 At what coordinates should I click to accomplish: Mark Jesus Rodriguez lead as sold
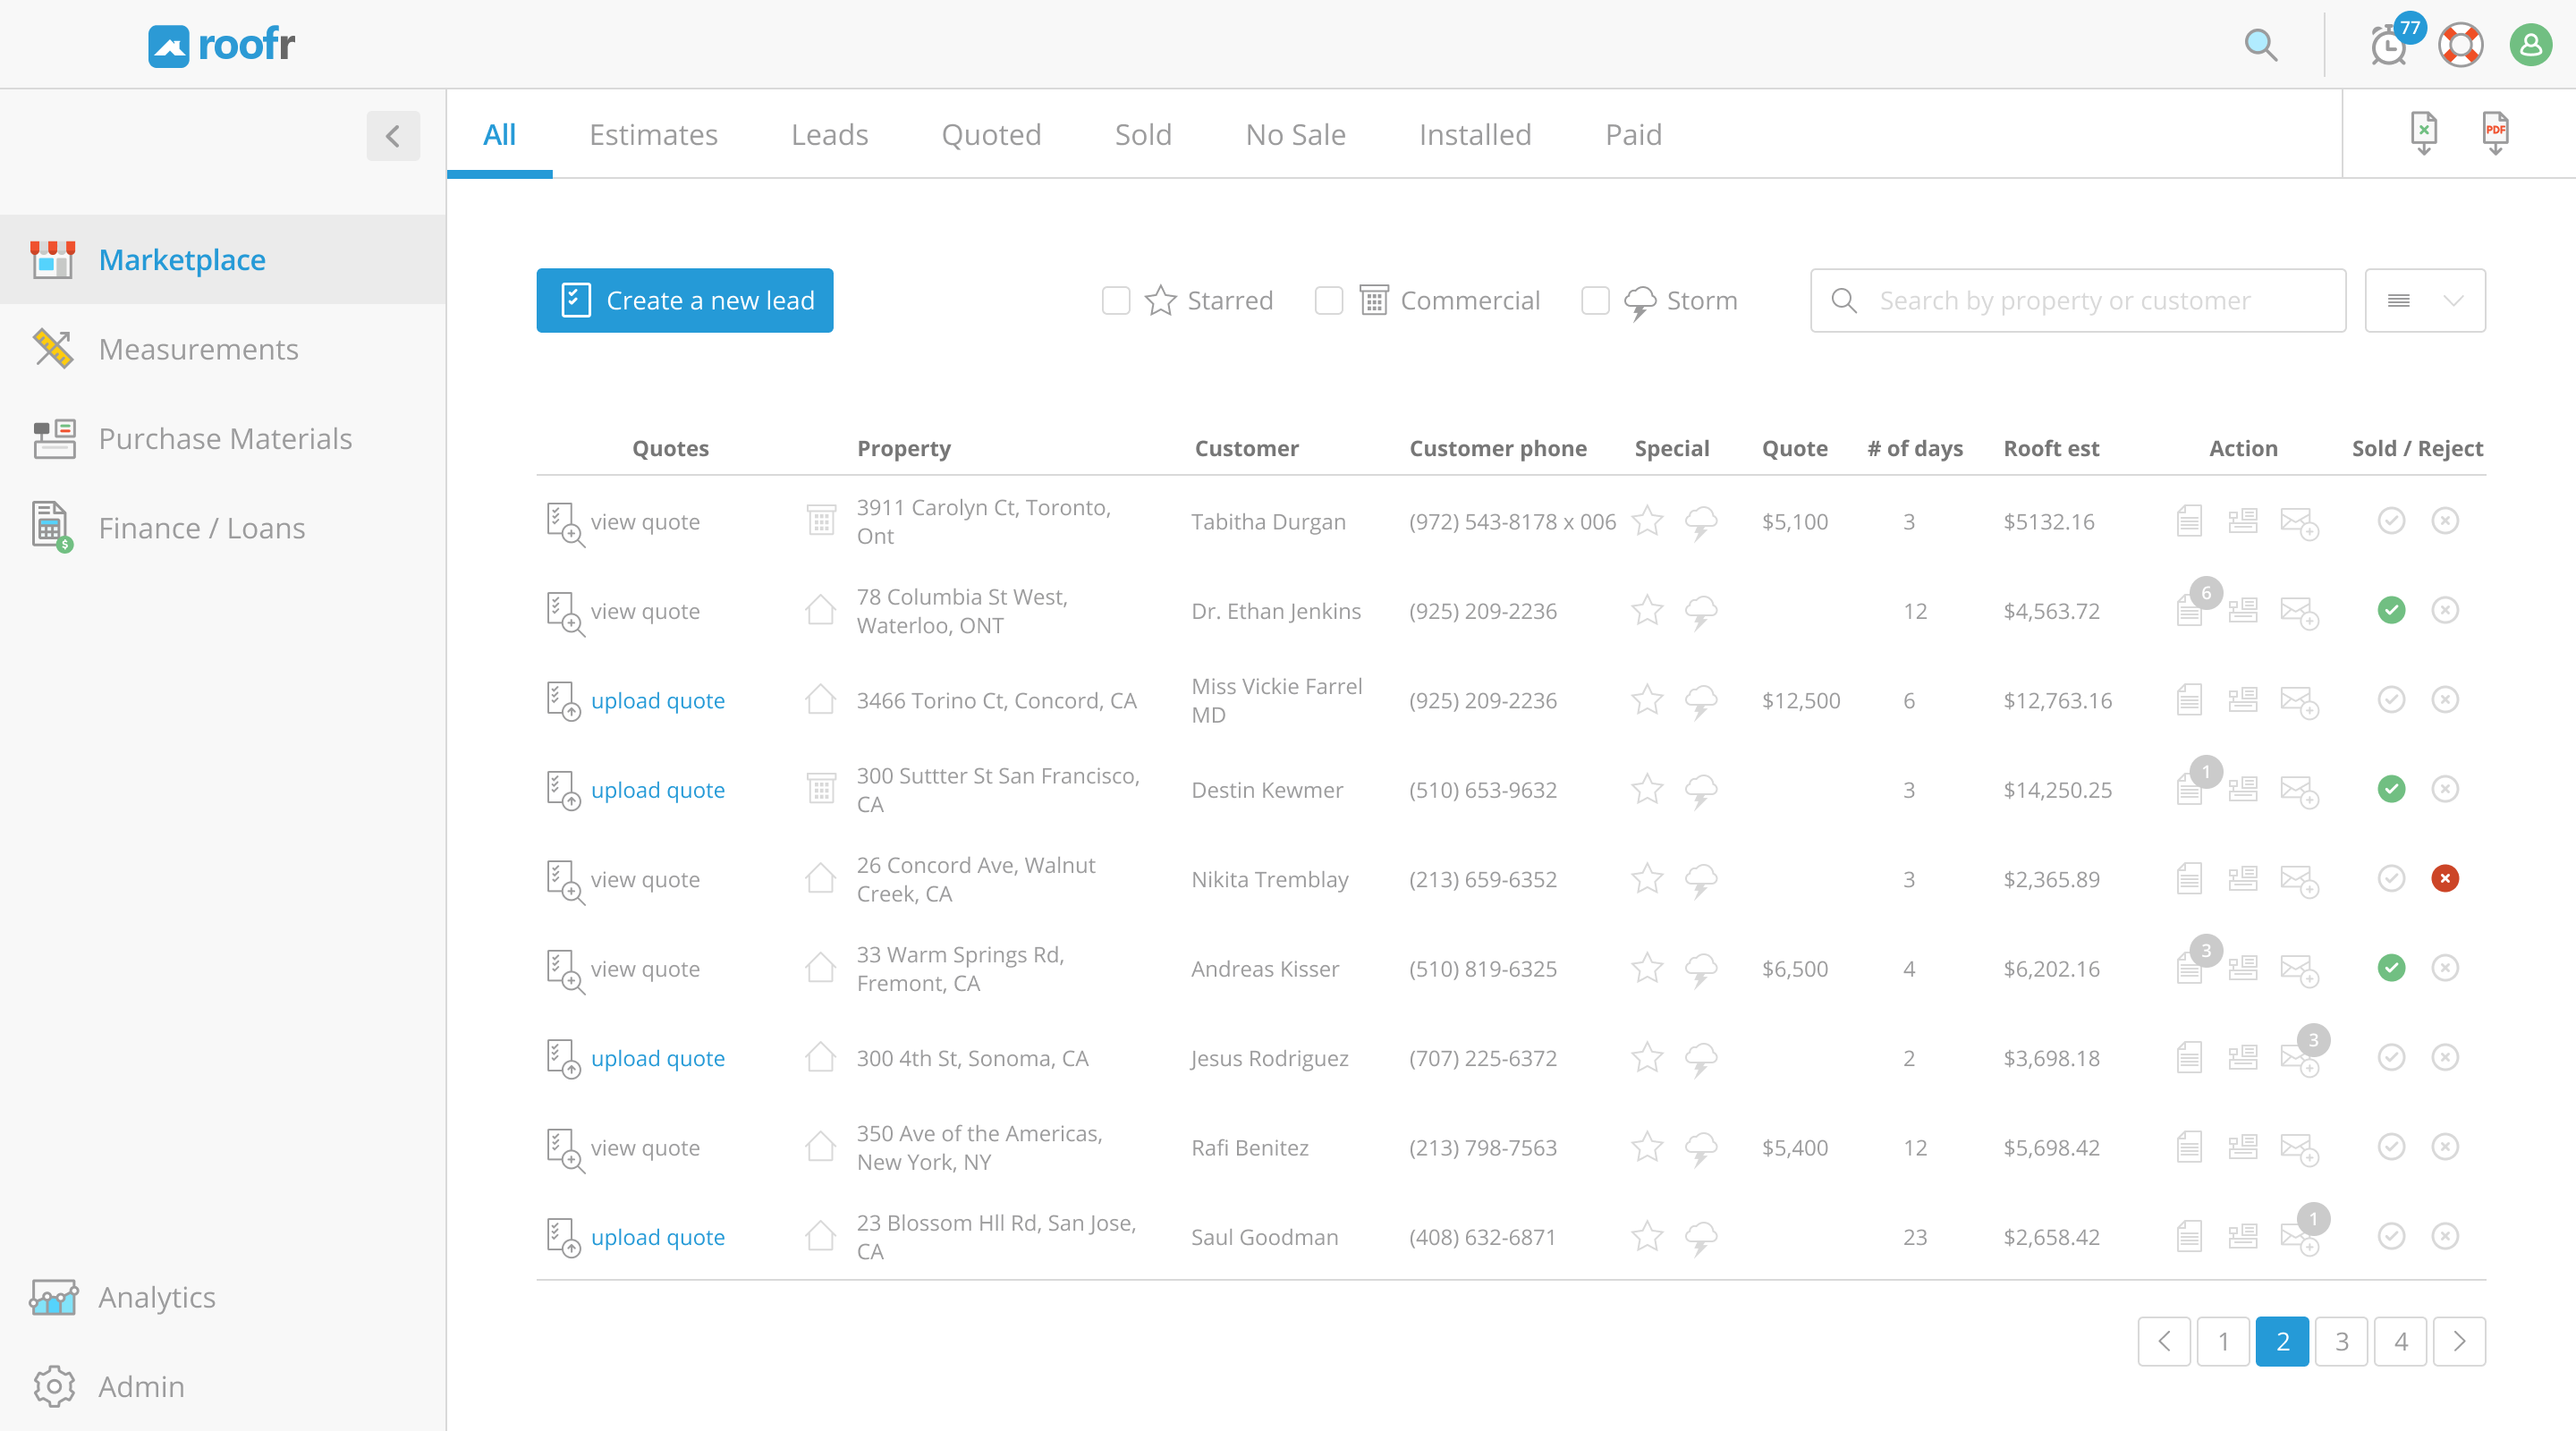click(2391, 1058)
